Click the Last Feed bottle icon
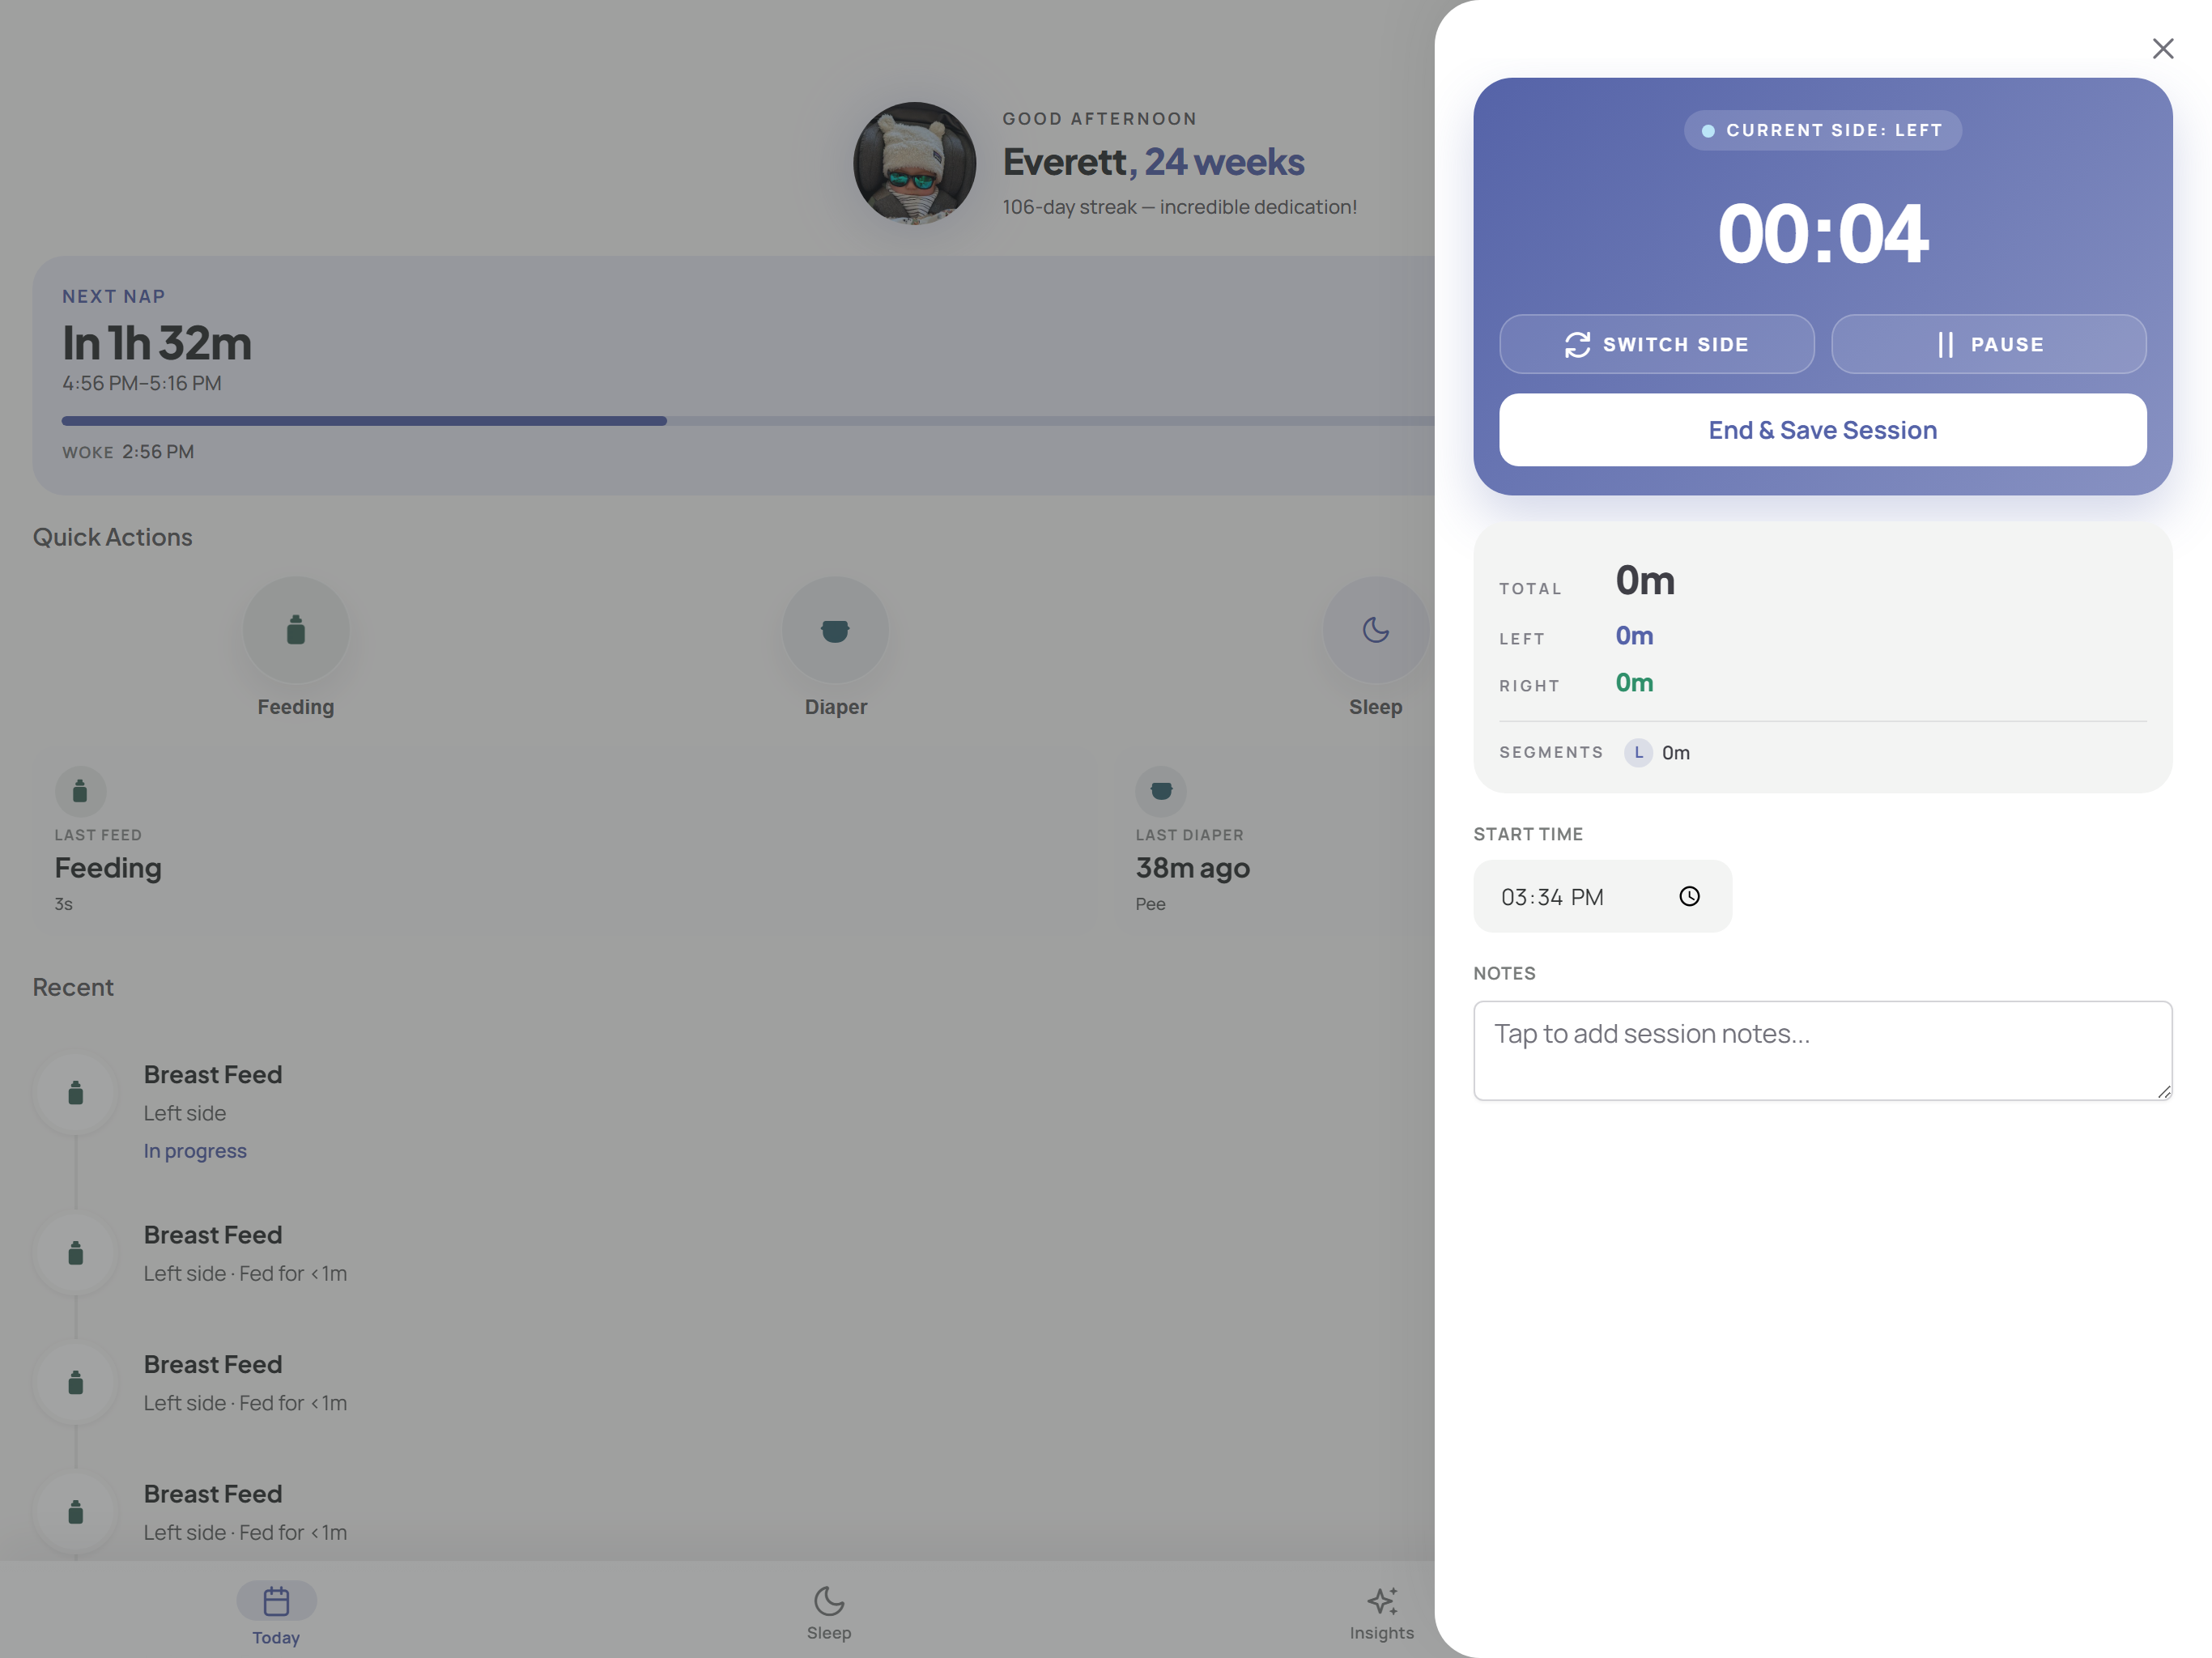Image resolution: width=2212 pixels, height=1658 pixels. [80, 792]
